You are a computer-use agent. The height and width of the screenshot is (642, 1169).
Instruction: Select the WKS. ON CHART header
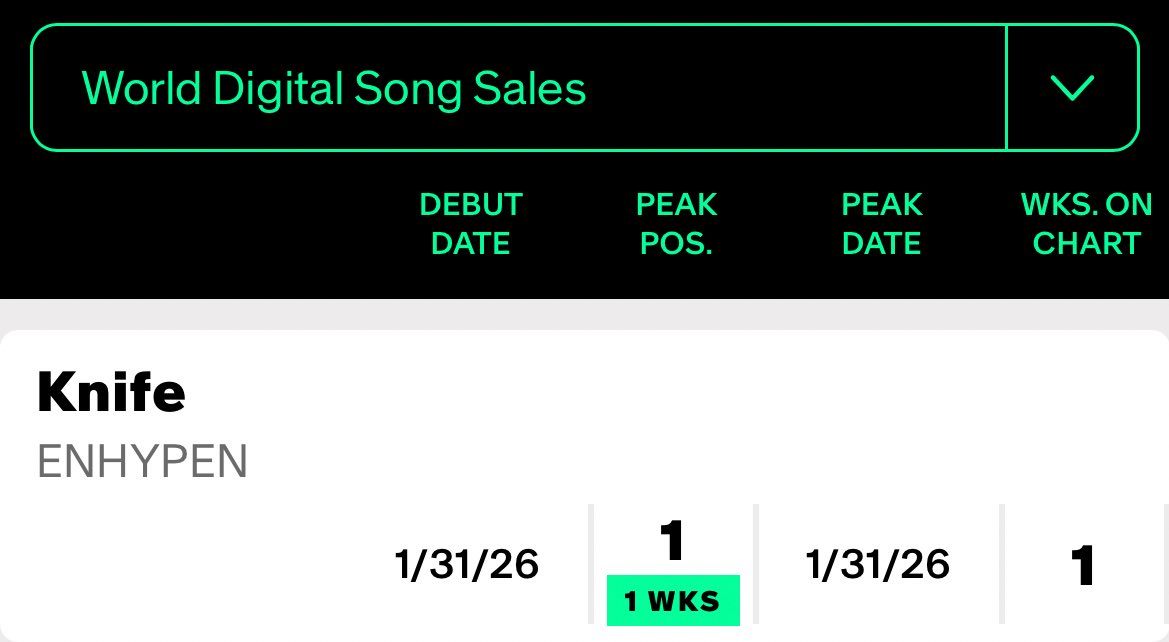(x=1086, y=224)
